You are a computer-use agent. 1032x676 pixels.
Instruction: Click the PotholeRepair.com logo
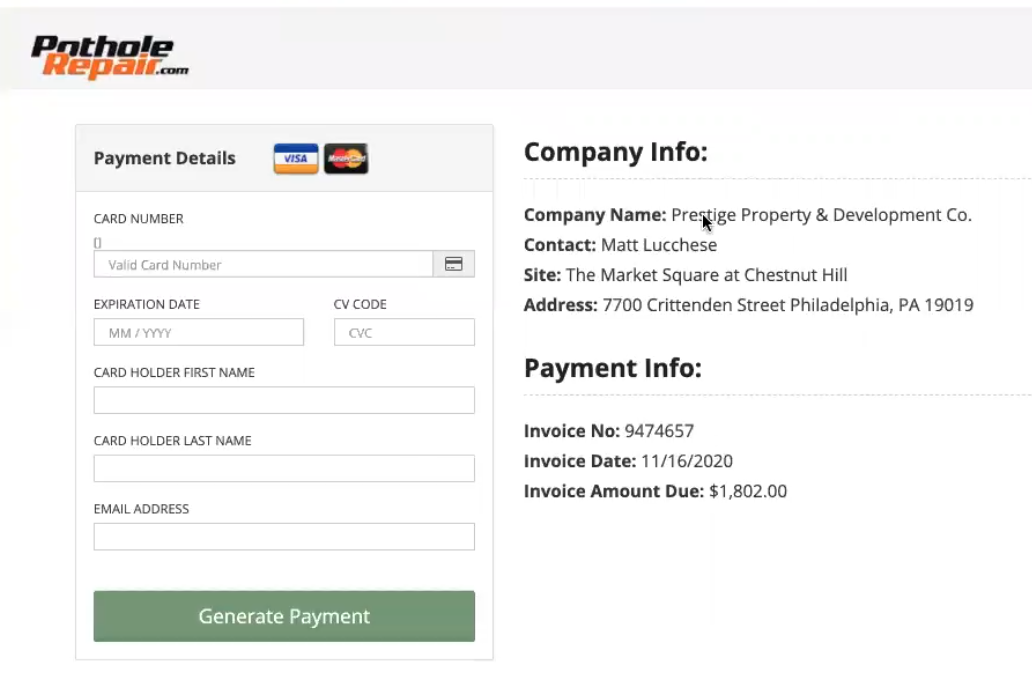[x=110, y=57]
